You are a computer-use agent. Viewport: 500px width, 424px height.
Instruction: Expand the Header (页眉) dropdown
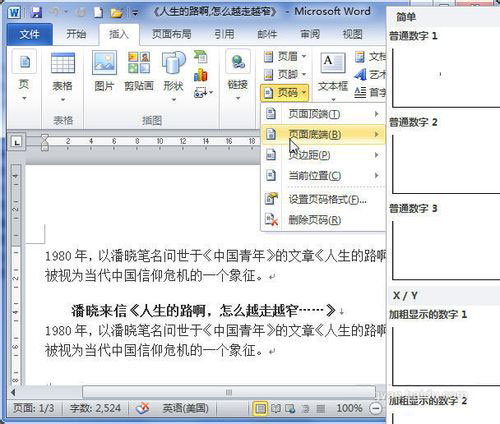[x=285, y=57]
